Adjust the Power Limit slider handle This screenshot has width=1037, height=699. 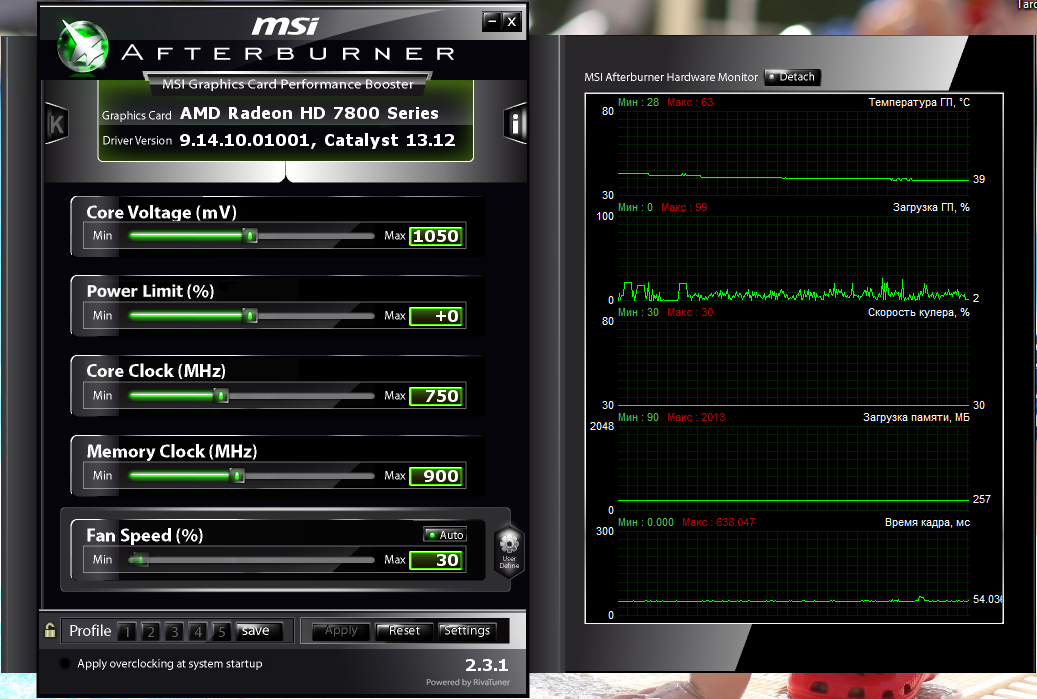coord(250,315)
